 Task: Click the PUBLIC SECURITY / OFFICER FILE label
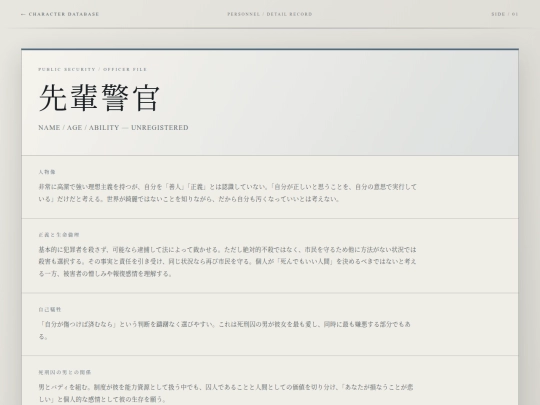pos(93,69)
